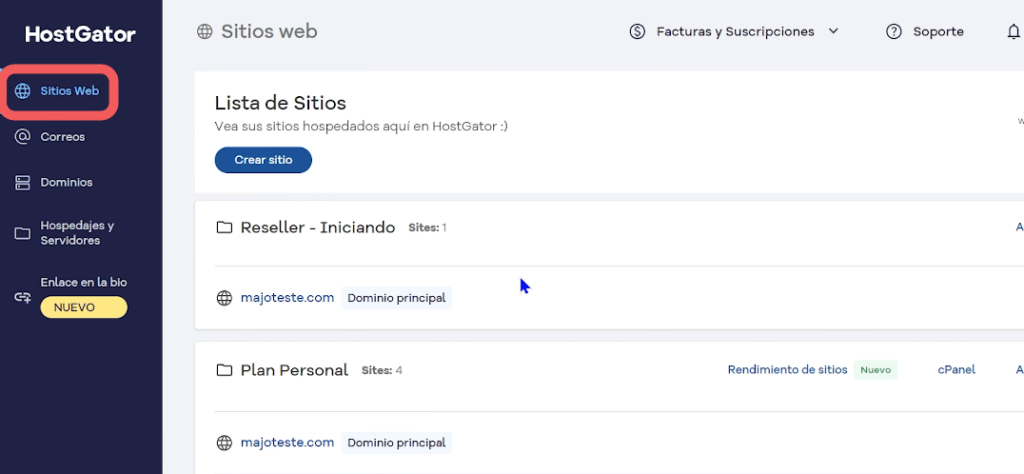The image size is (1024, 474).
Task: Select the Reseller - Iniciando heading
Action: click(317, 227)
